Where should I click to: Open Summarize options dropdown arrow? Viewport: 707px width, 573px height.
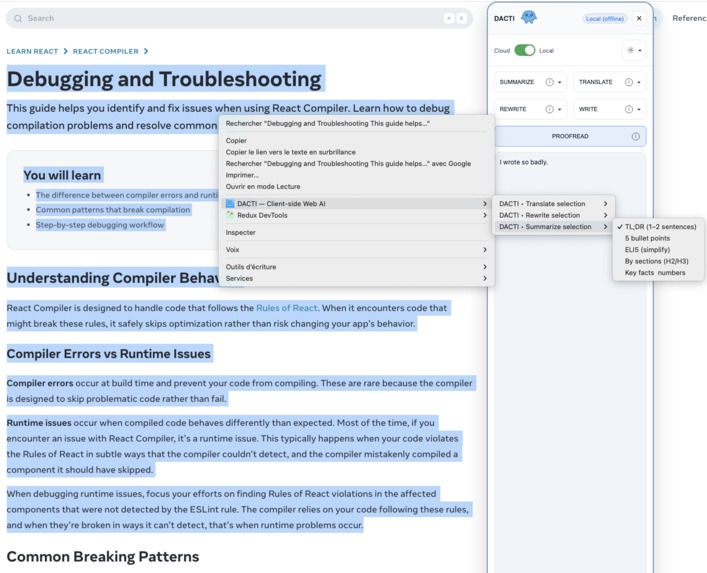coord(560,83)
